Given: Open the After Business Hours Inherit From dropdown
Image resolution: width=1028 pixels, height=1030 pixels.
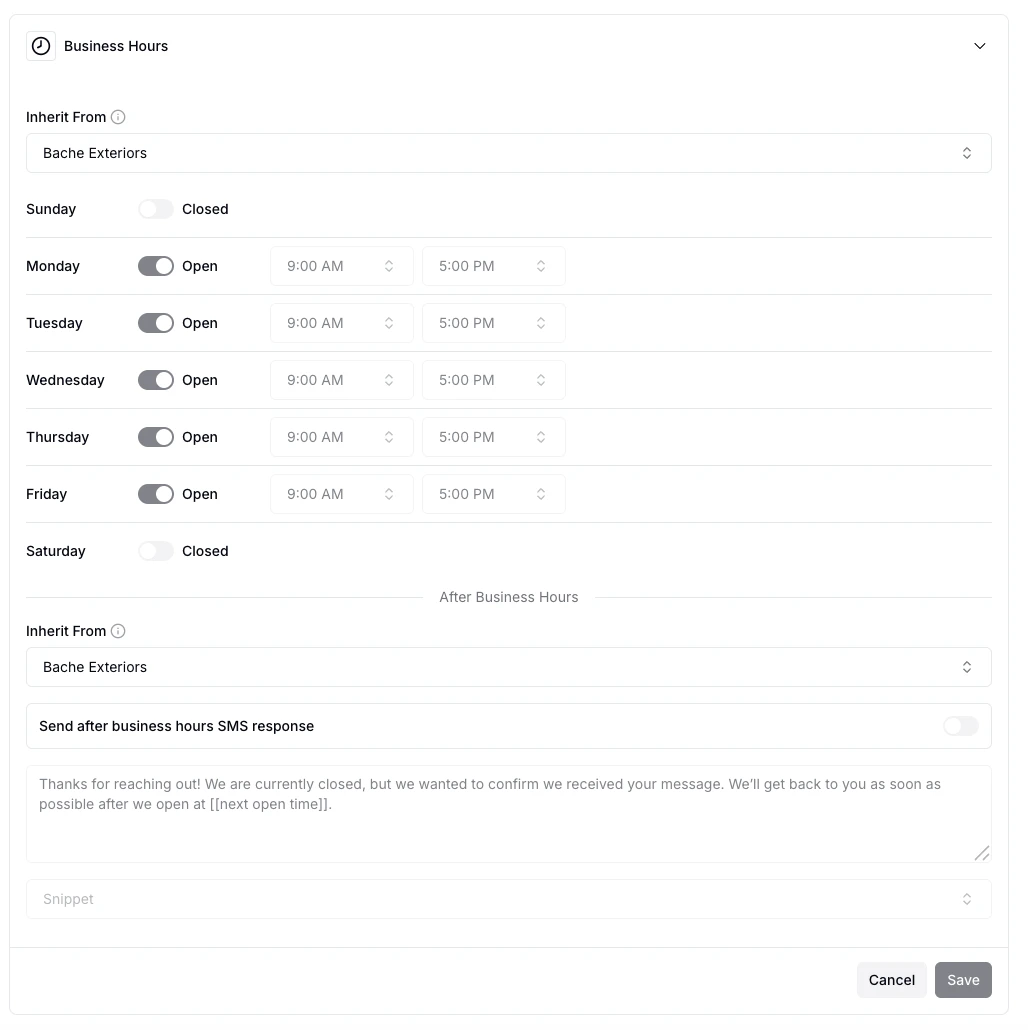Looking at the screenshot, I should tap(508, 667).
